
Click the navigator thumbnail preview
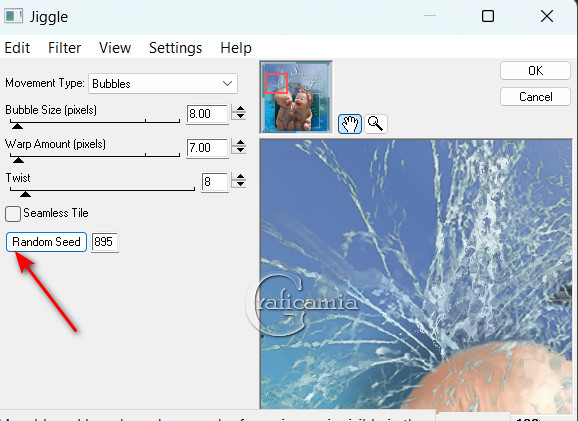click(x=296, y=97)
